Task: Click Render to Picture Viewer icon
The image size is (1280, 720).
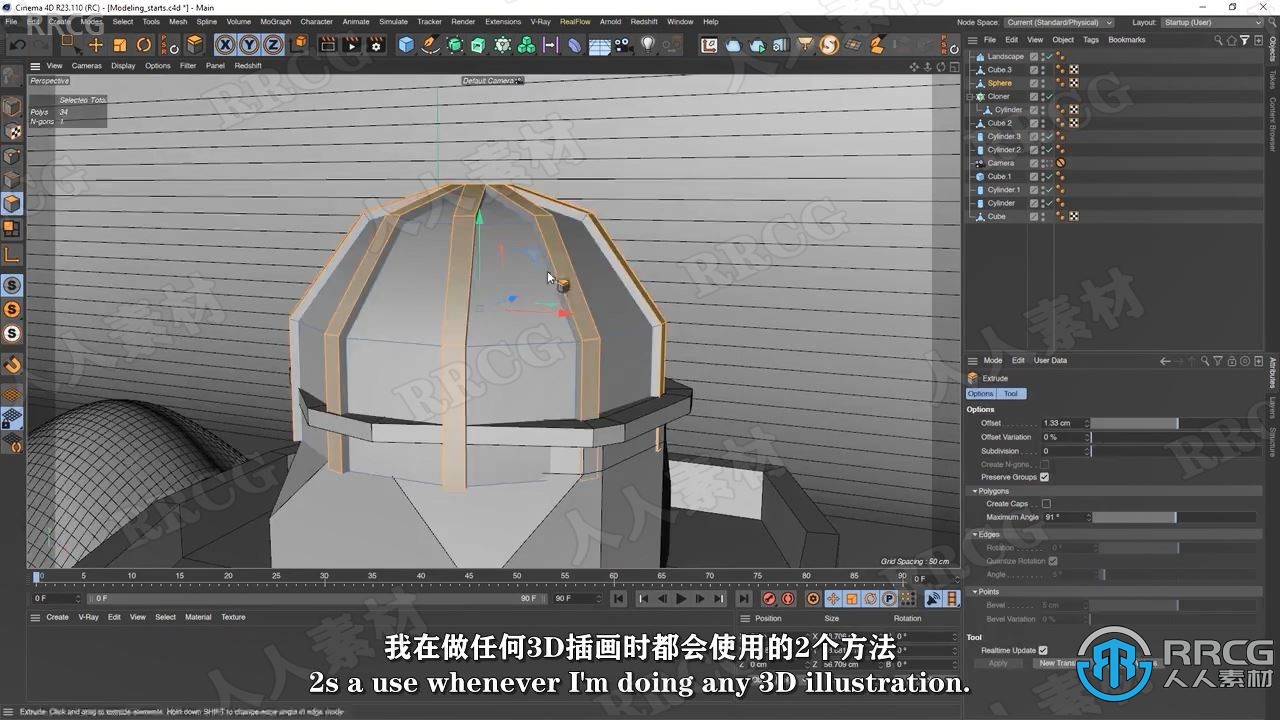Action: click(351, 45)
